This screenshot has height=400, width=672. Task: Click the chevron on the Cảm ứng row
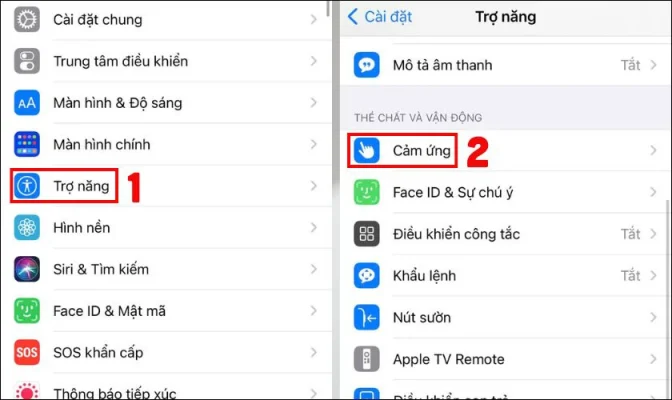coord(653,150)
